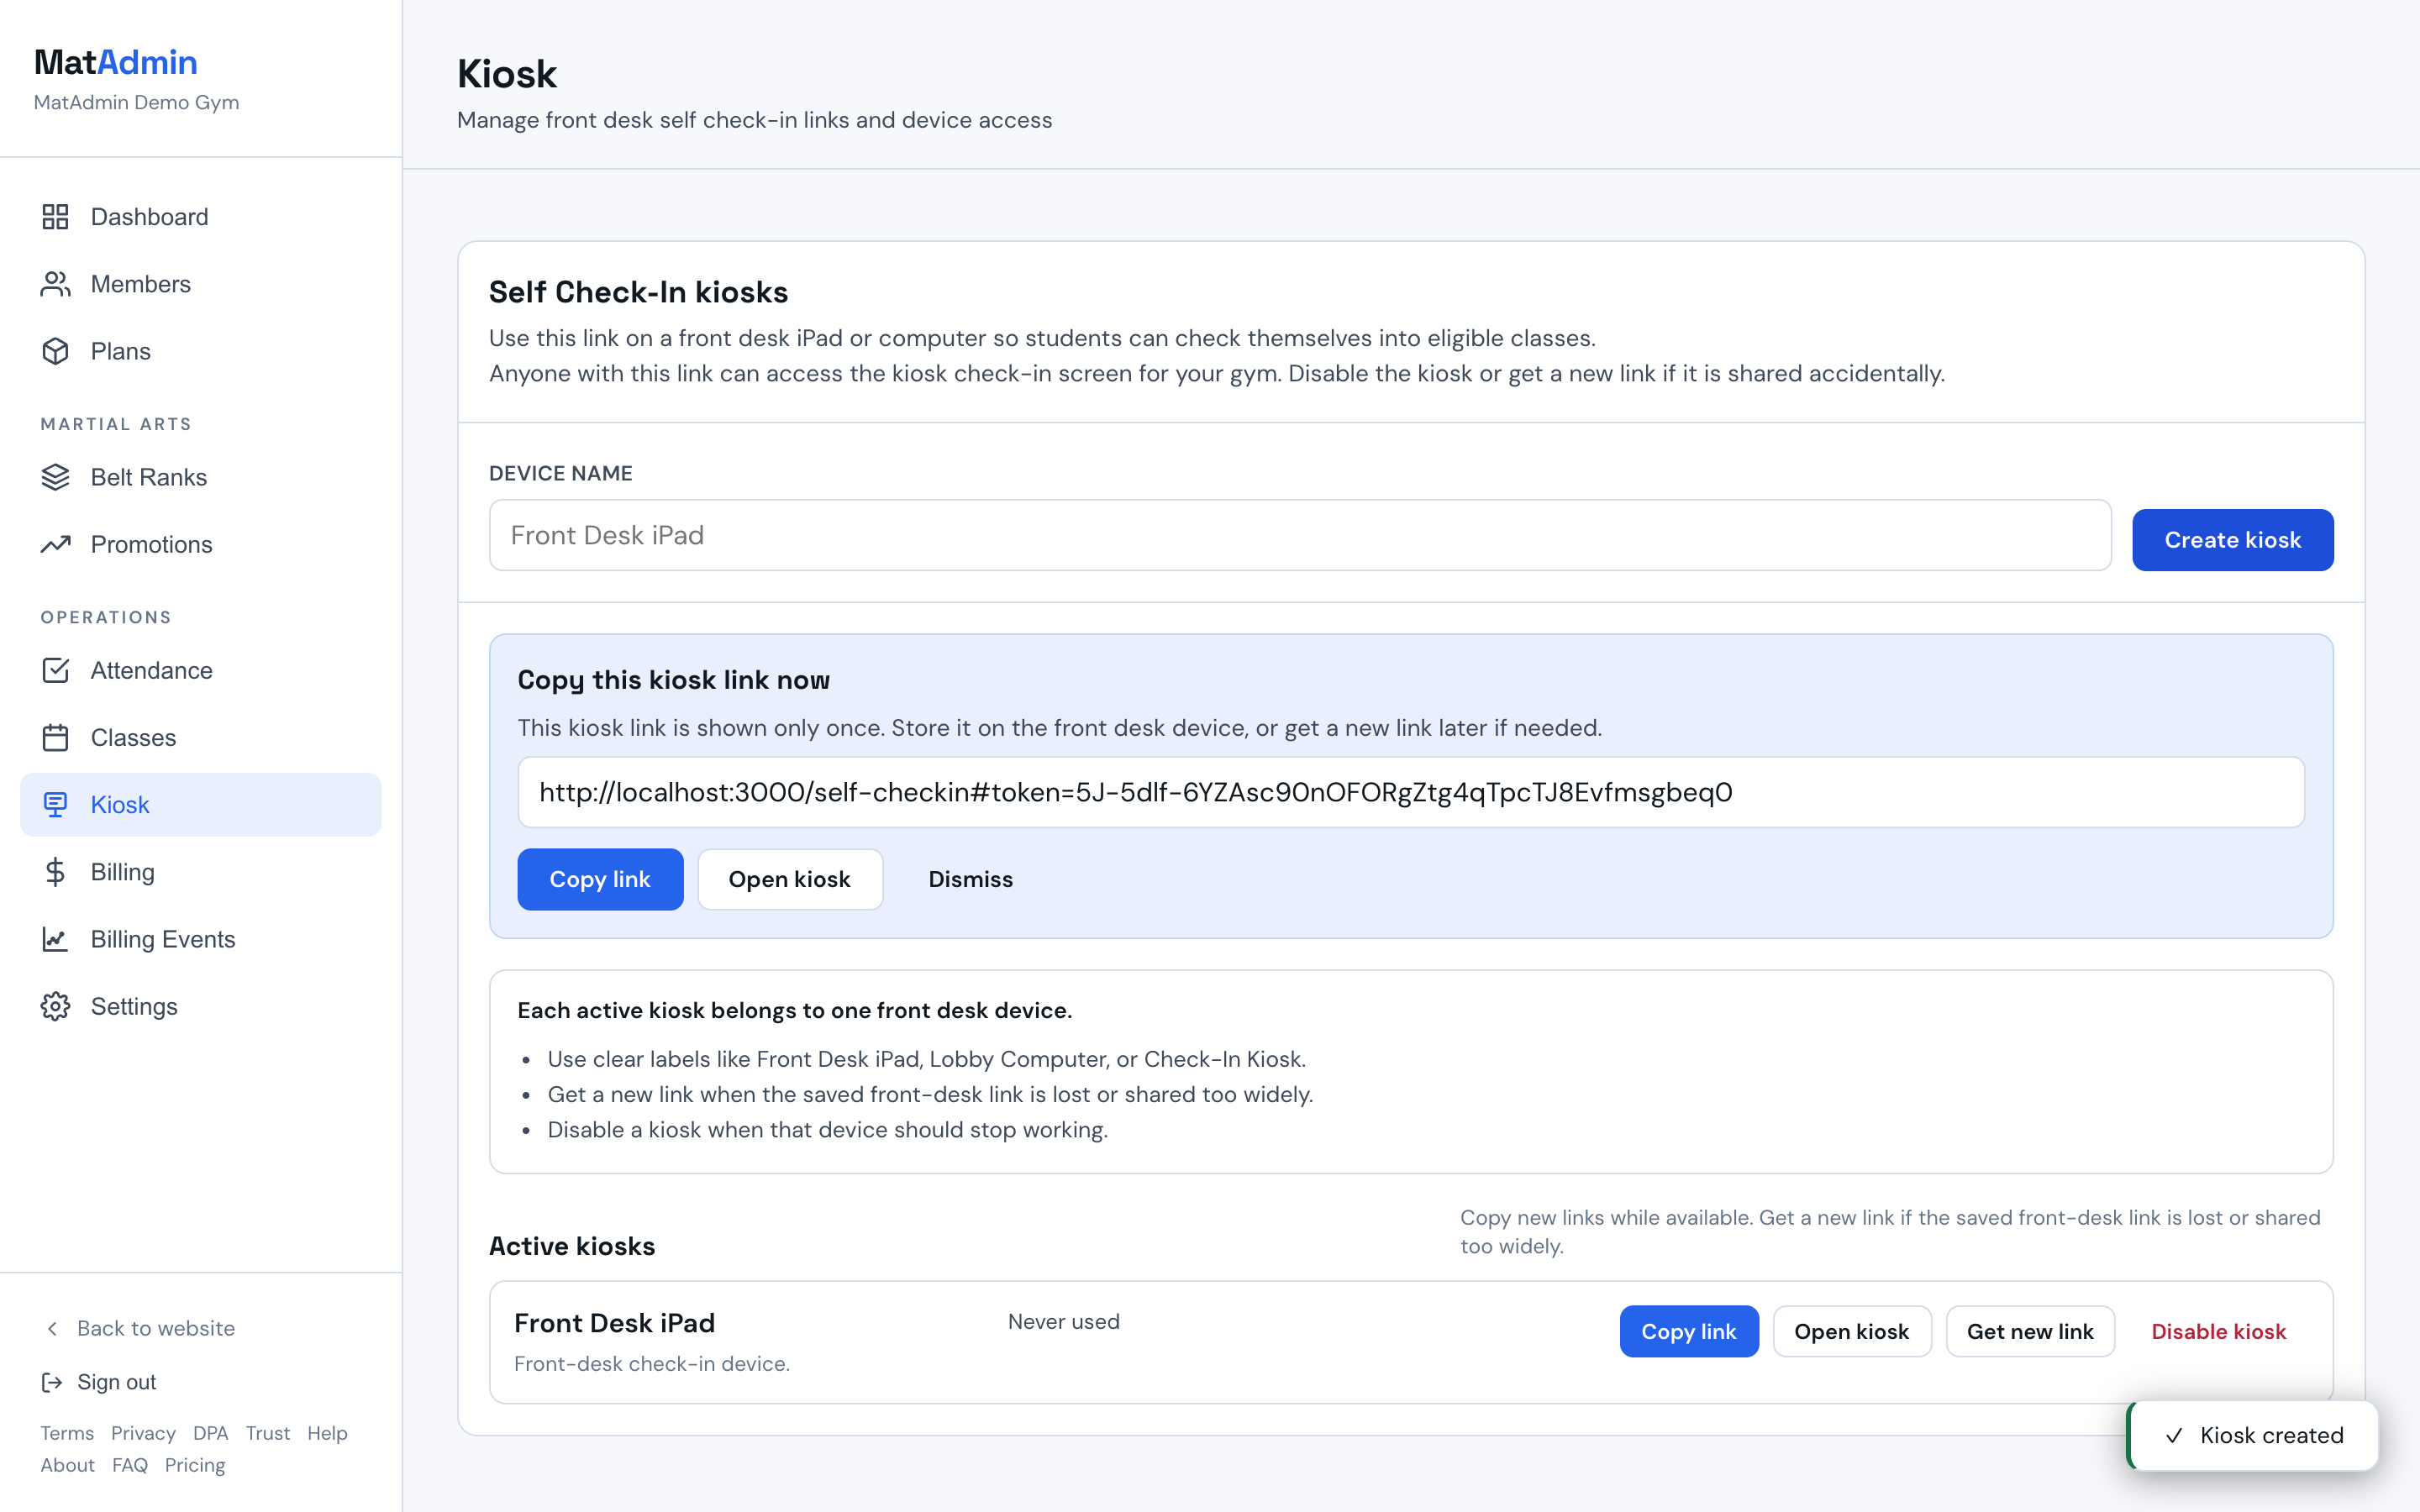
Task: Click the Sign out arrow icon
Action: pyautogui.click(x=52, y=1382)
